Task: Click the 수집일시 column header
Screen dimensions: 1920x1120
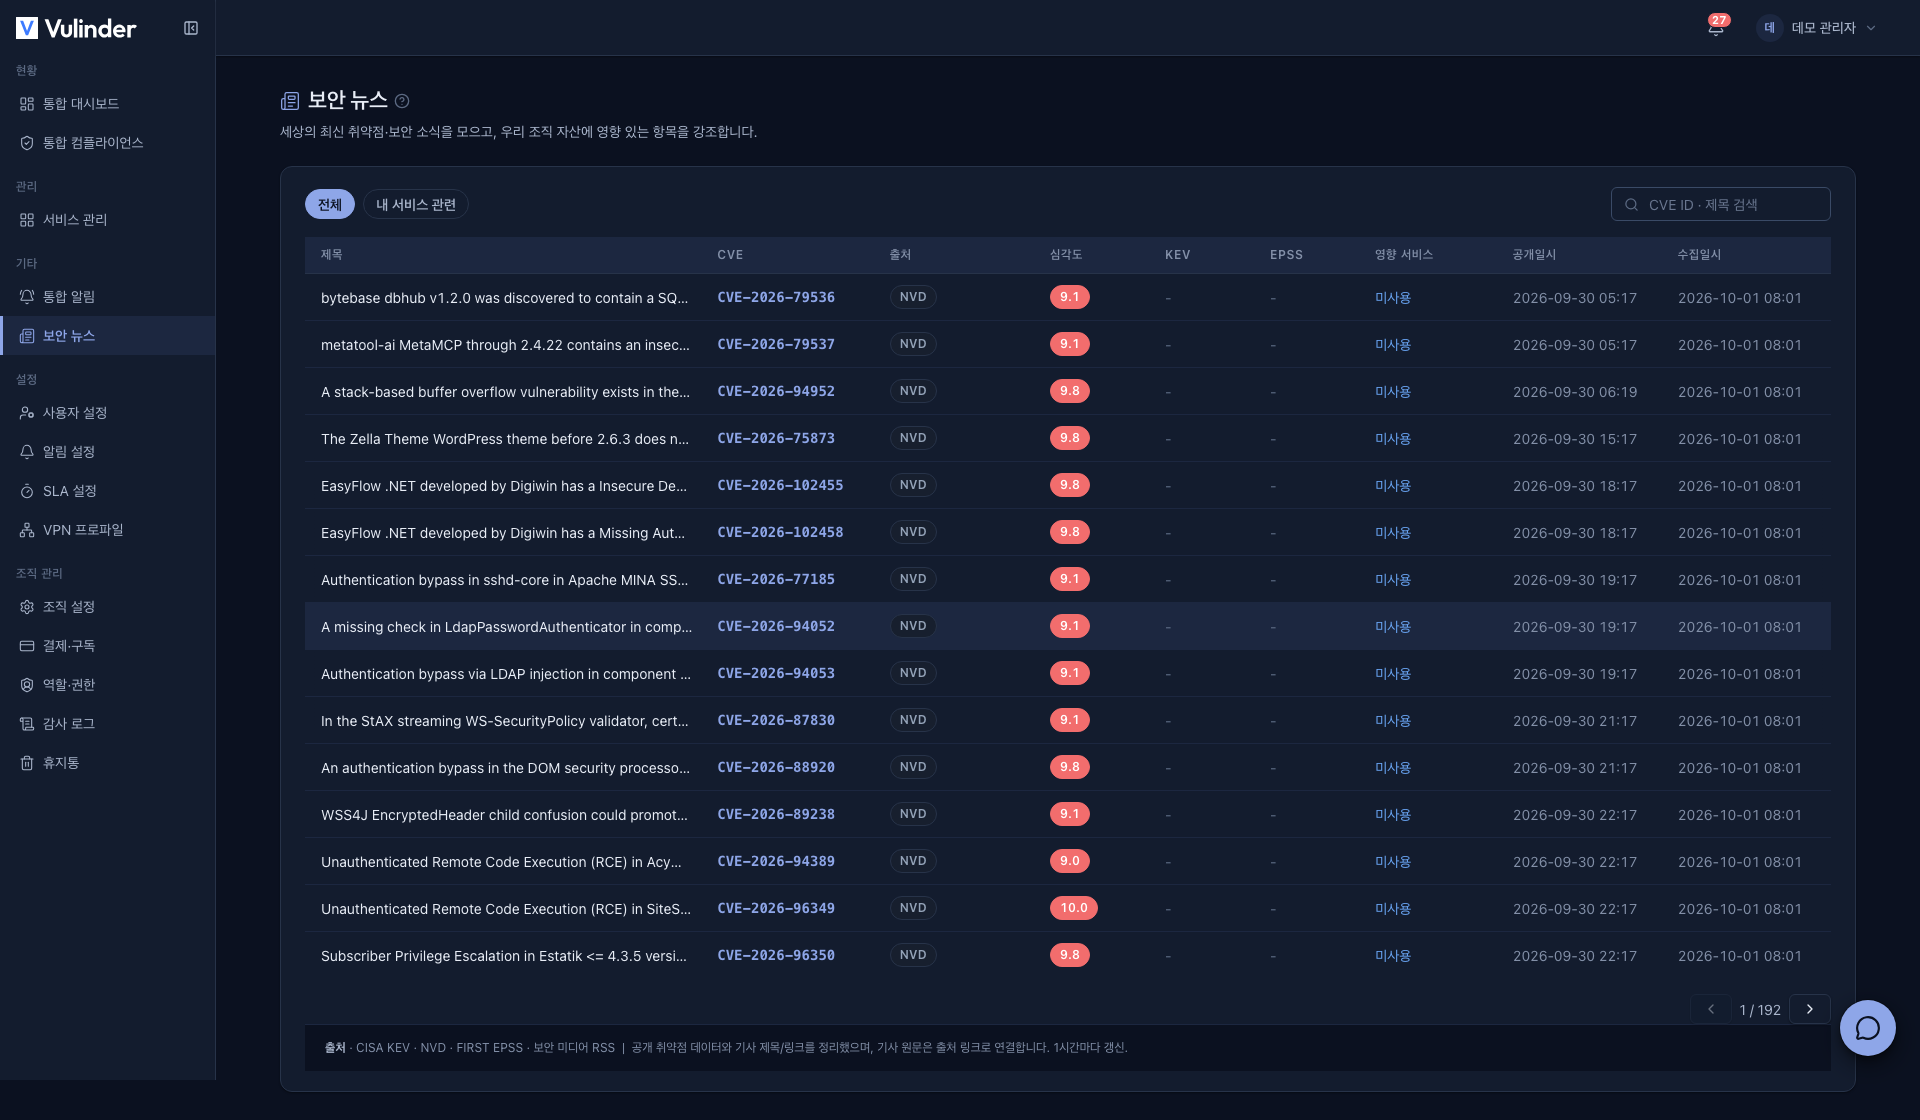Action: [1699, 255]
